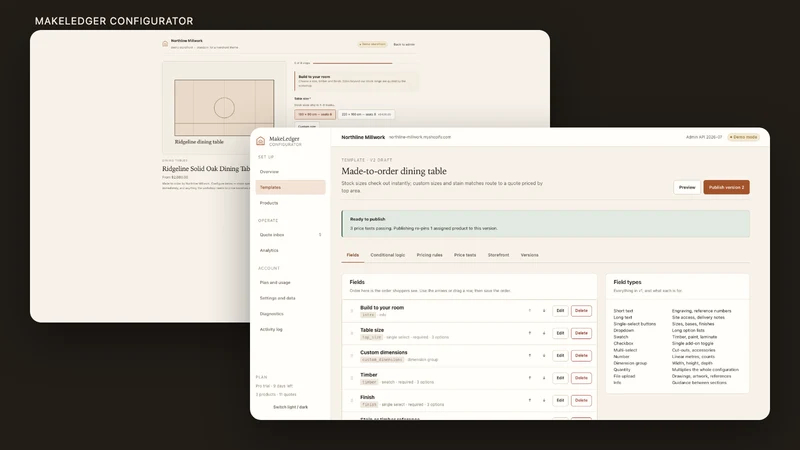
Task: Move the Timber field up
Action: click(530, 378)
